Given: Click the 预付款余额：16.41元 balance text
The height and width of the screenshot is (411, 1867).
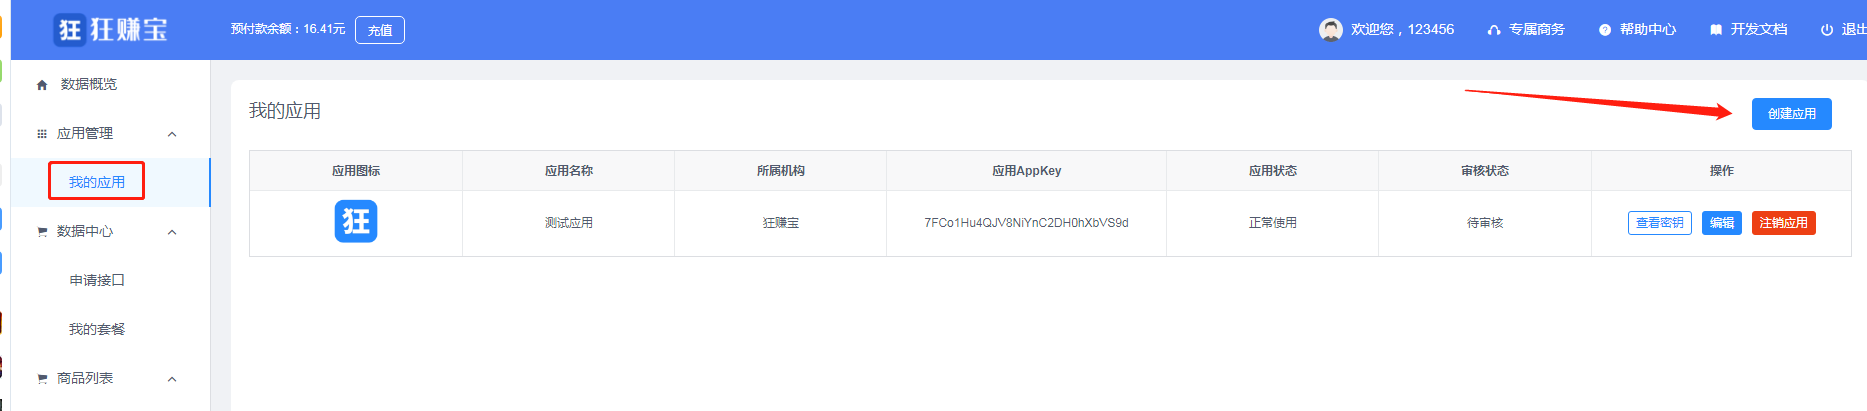Looking at the screenshot, I should point(288,29).
